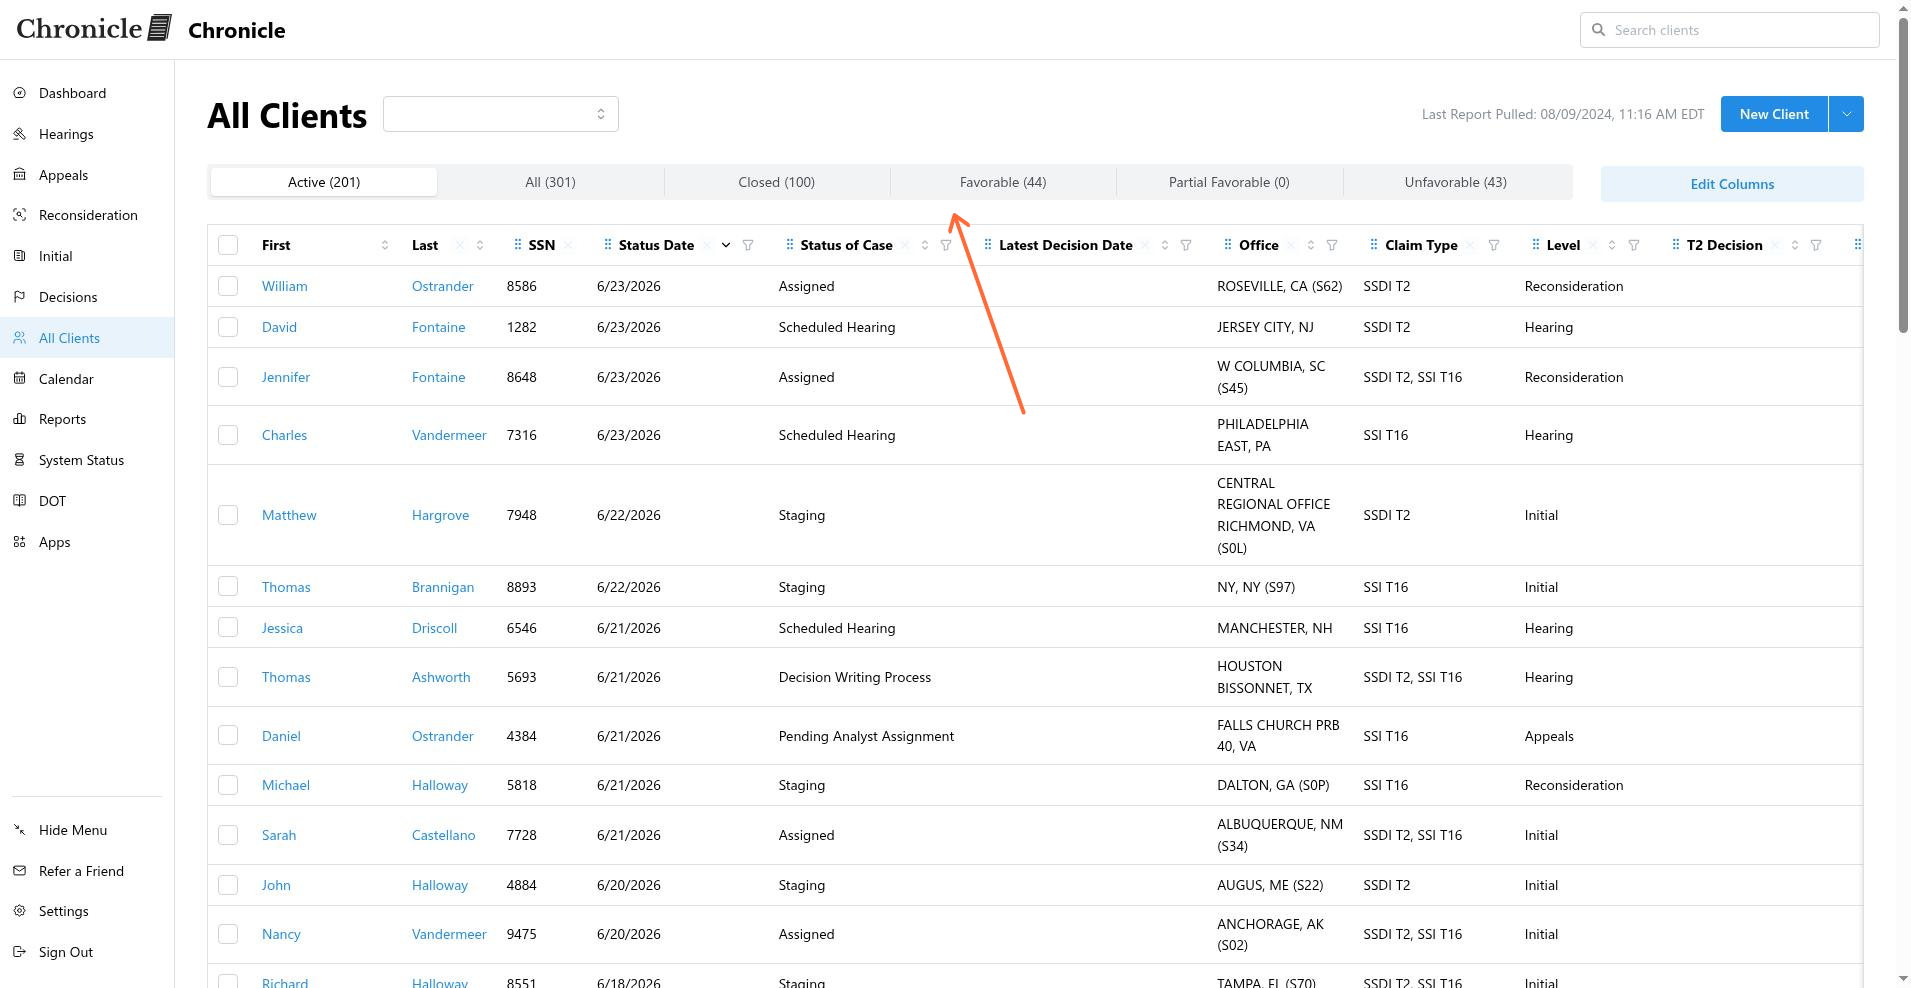The height and width of the screenshot is (988, 1911).
Task: Open the Favorable (44) tab
Action: (x=1003, y=182)
